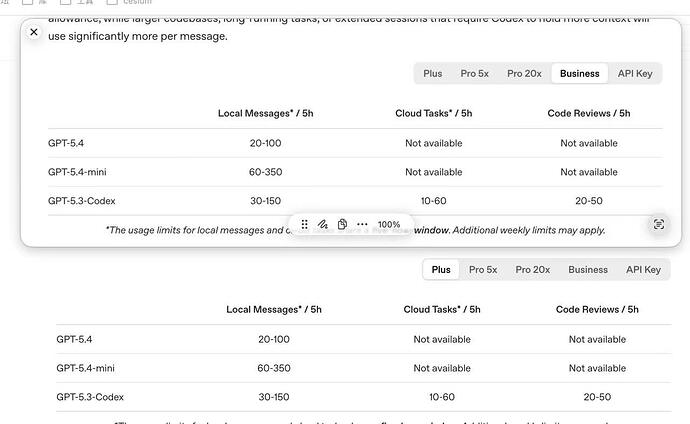
Task: Click the GPT-5.4 row label on the page below
Action: coord(74,339)
